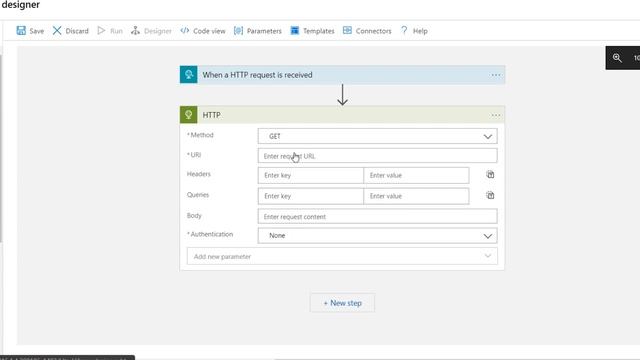640x360 pixels.
Task: Collapse the HTTP action card header
Action: (x=342, y=115)
